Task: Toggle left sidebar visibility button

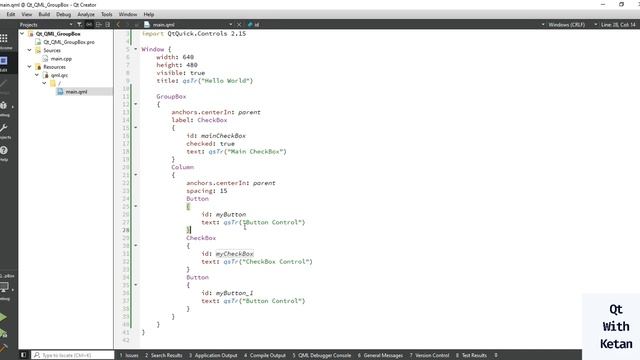Action: 23,355
